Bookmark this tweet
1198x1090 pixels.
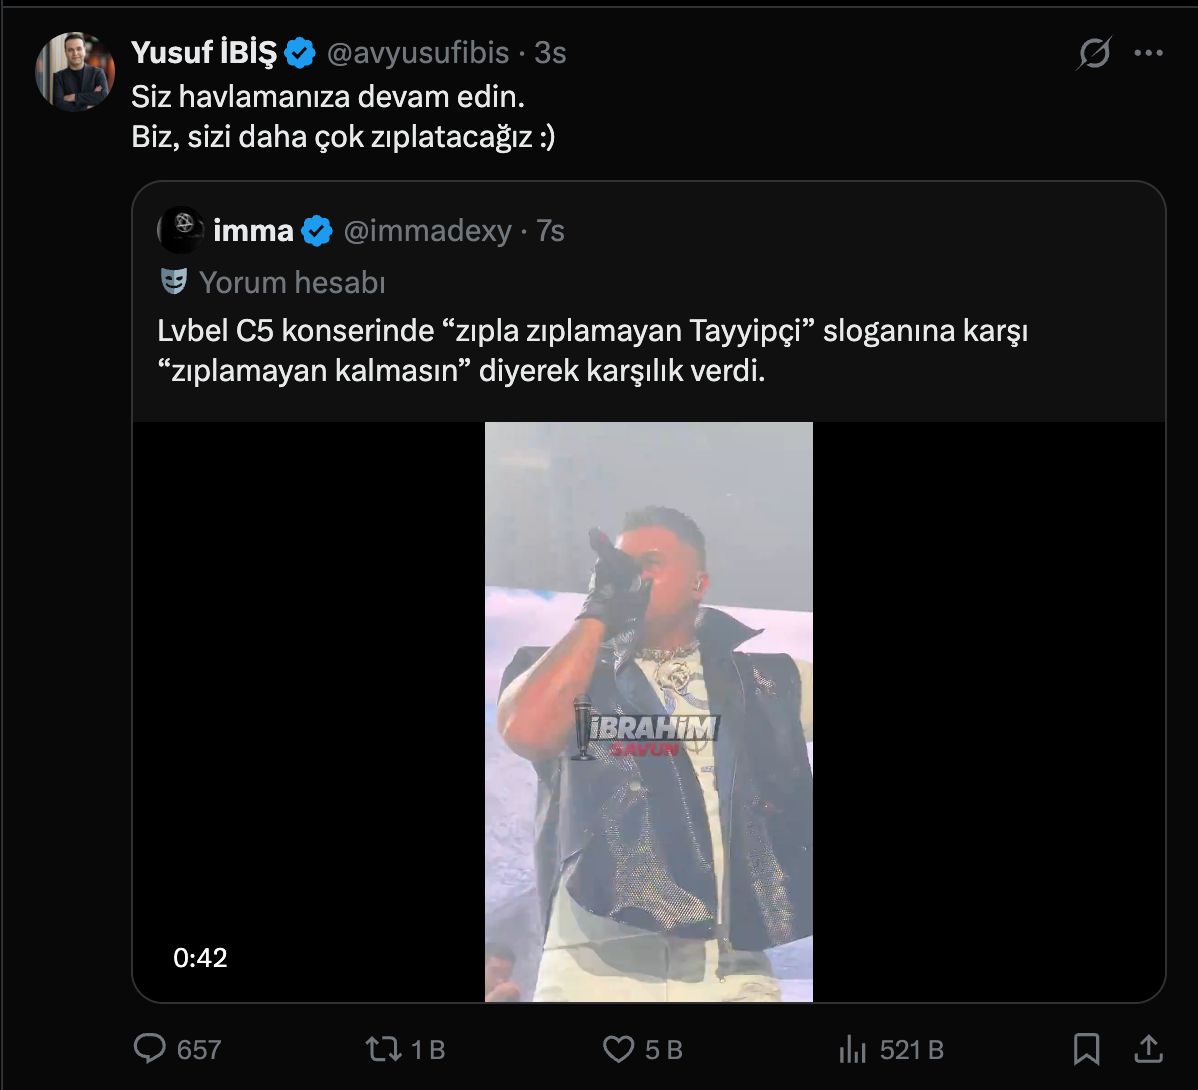[x=1086, y=1048]
